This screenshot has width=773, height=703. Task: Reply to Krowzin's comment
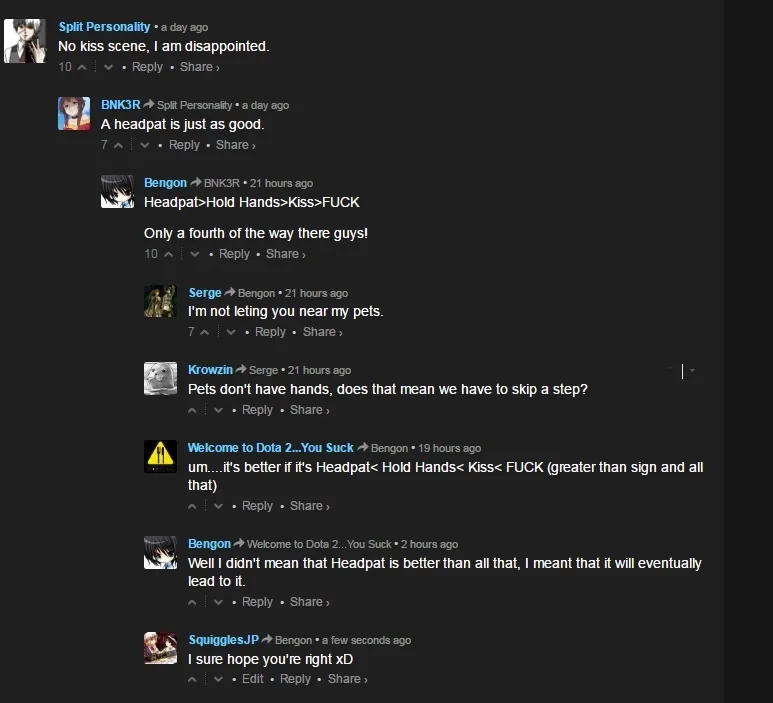click(x=257, y=410)
